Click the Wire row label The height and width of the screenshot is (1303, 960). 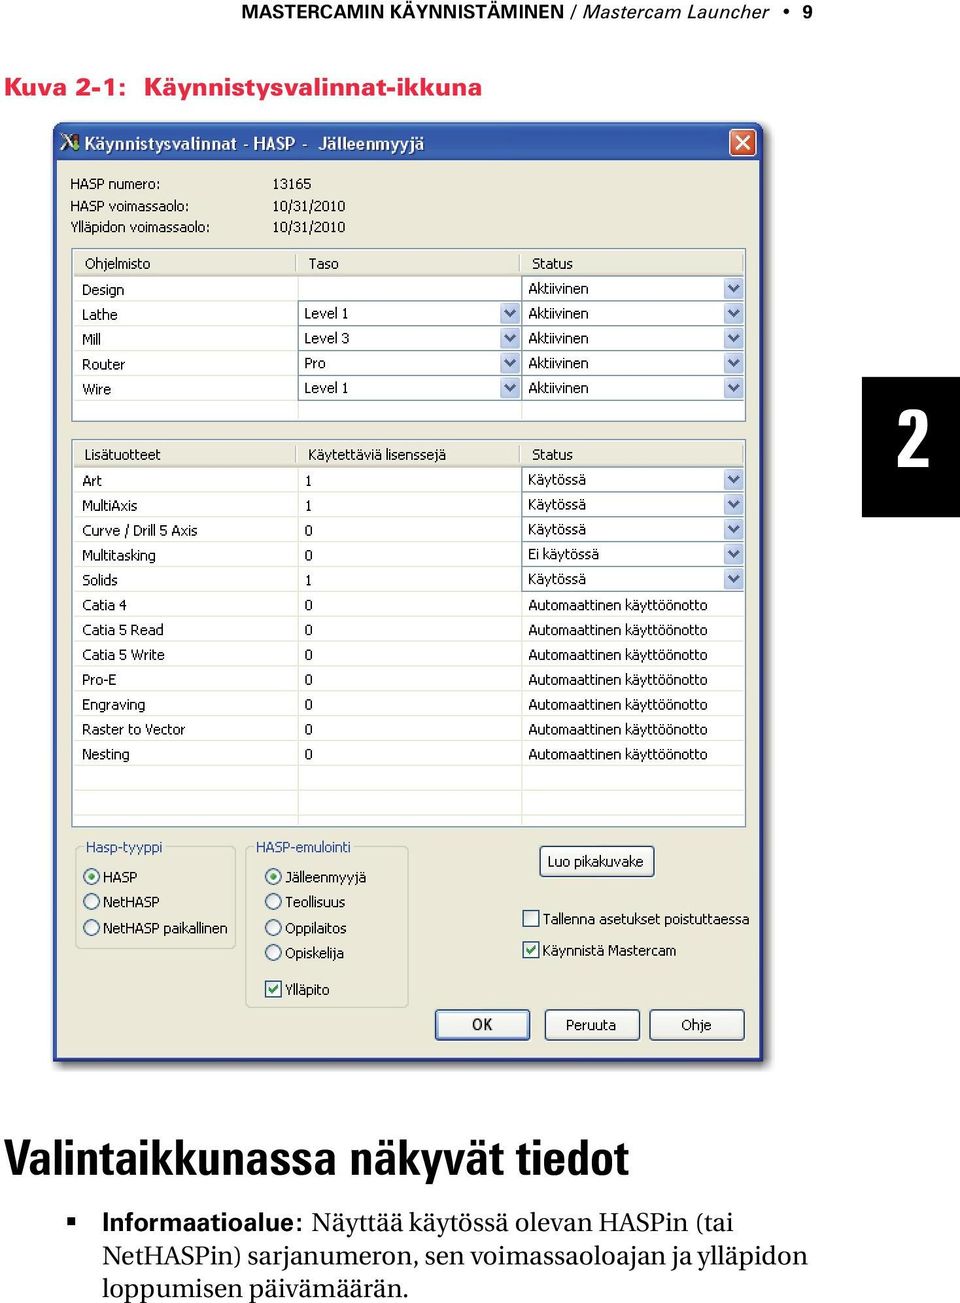[x=96, y=389]
